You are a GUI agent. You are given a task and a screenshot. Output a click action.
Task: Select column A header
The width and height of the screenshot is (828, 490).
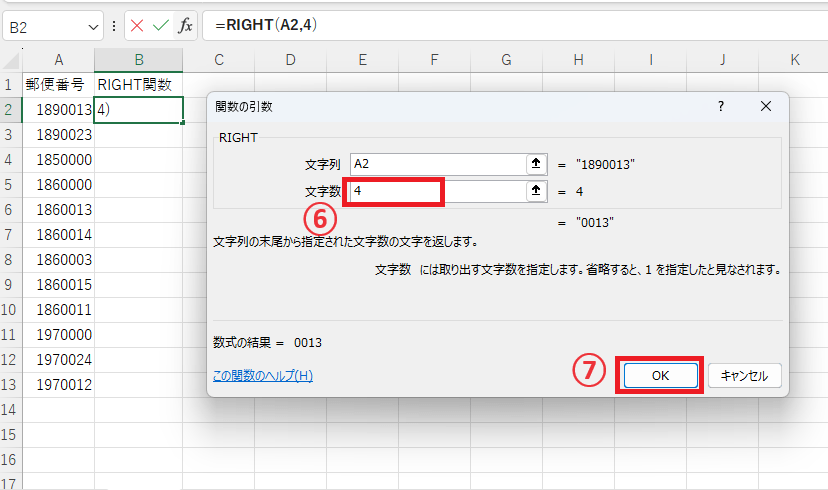59,60
